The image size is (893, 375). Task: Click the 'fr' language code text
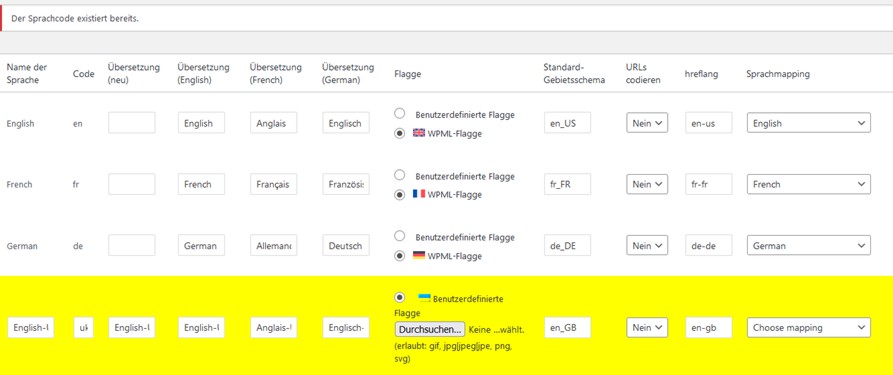76,184
